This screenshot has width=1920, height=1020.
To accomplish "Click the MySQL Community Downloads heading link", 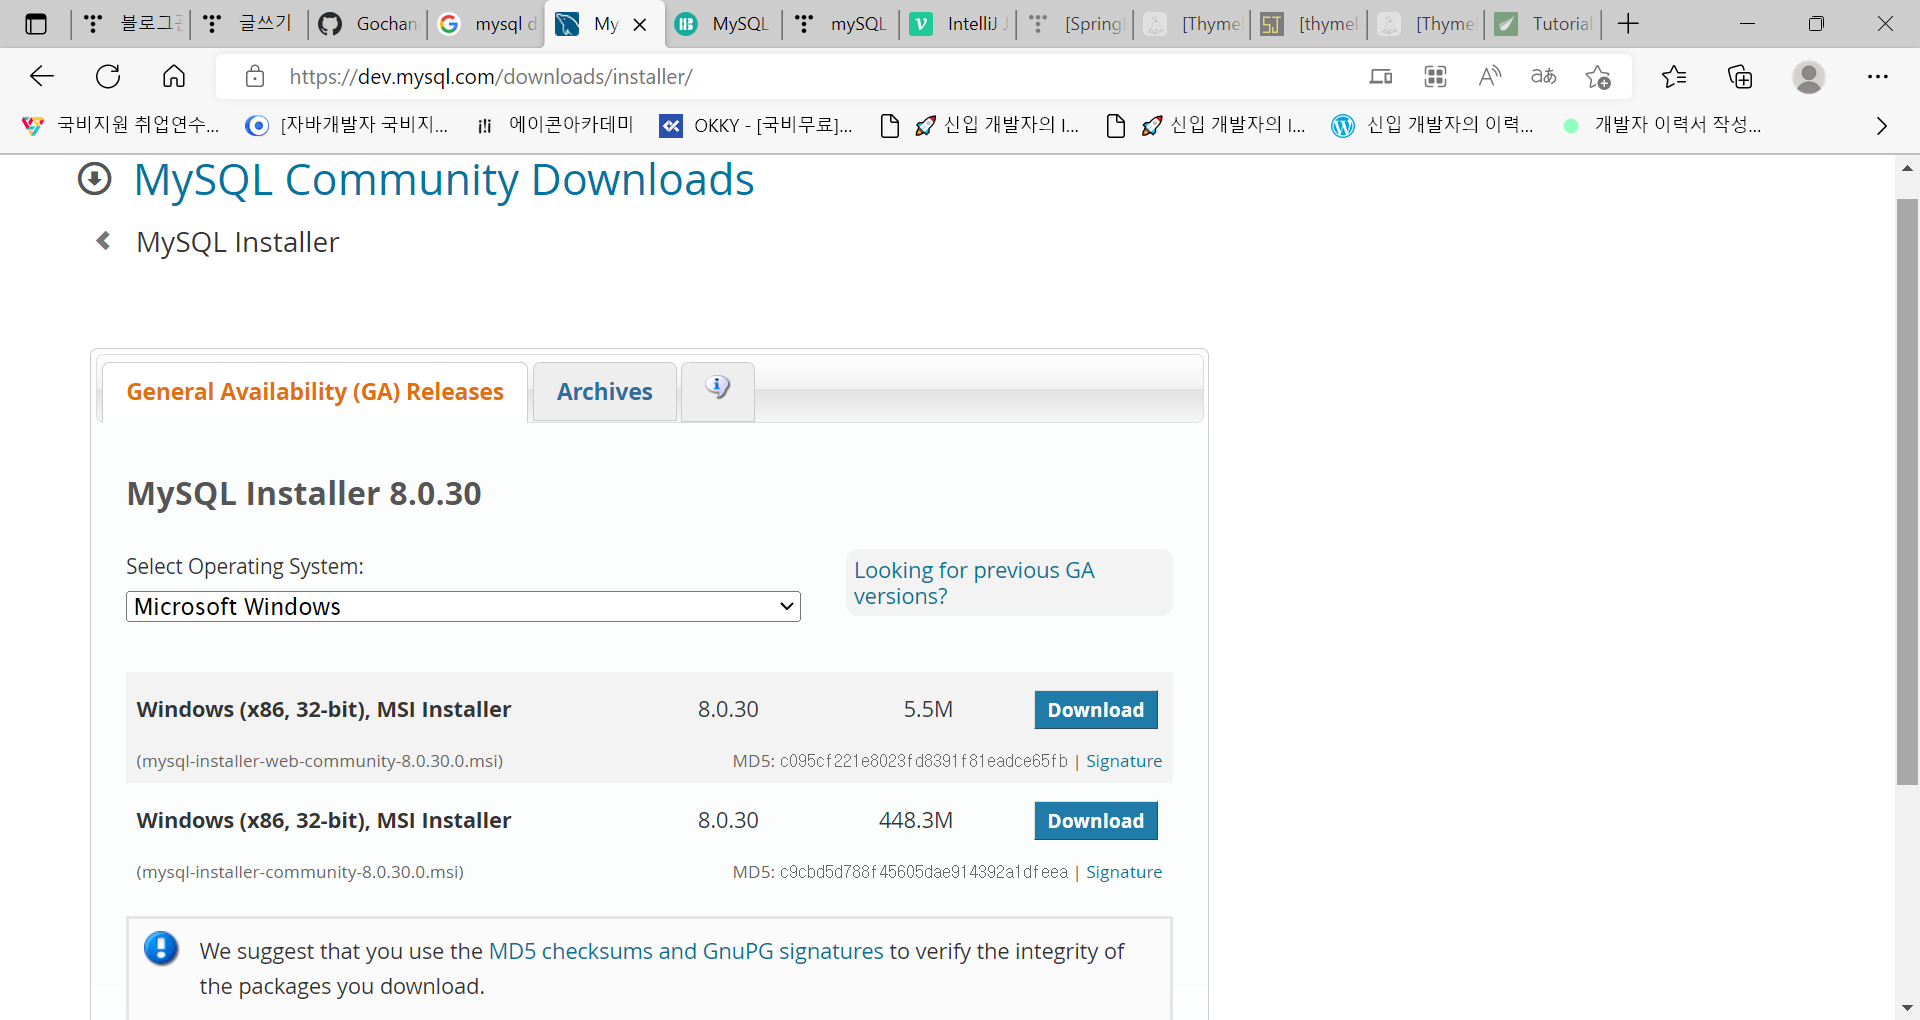I will [444, 180].
